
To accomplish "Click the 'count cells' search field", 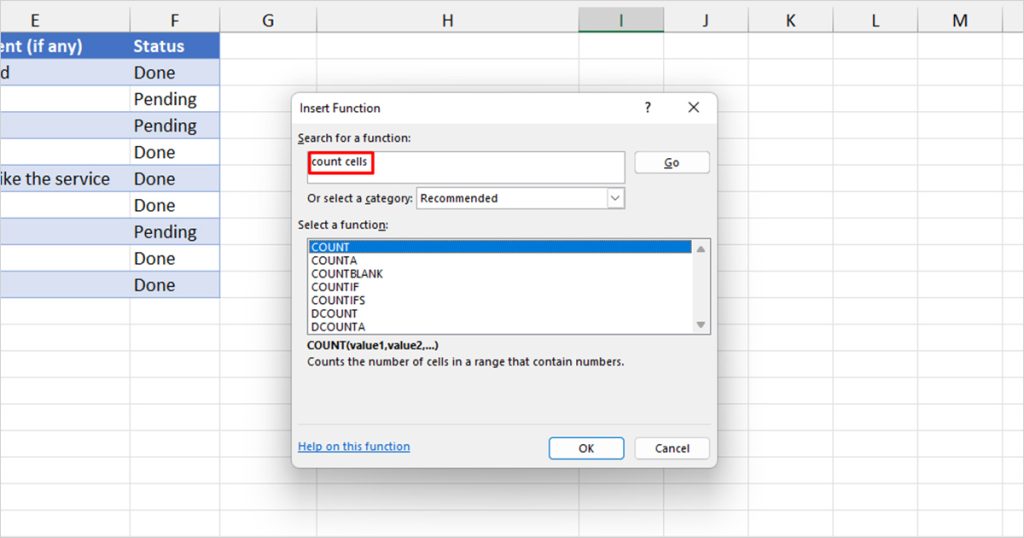I will tap(466, 167).
